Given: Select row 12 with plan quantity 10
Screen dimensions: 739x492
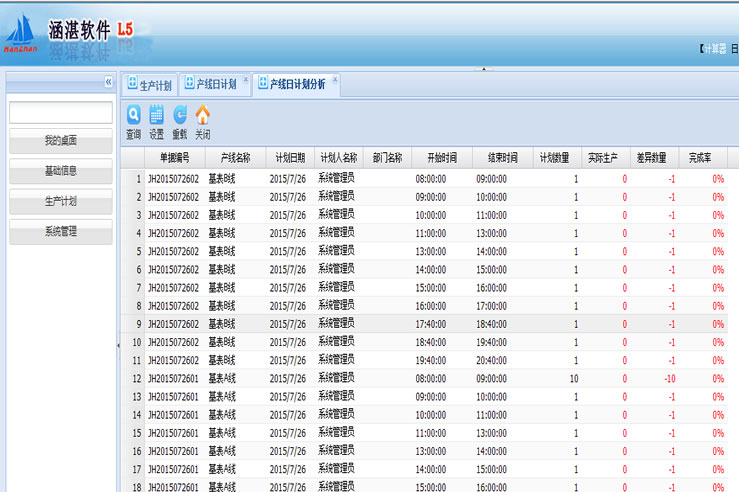Looking at the screenshot, I should [x=400, y=379].
